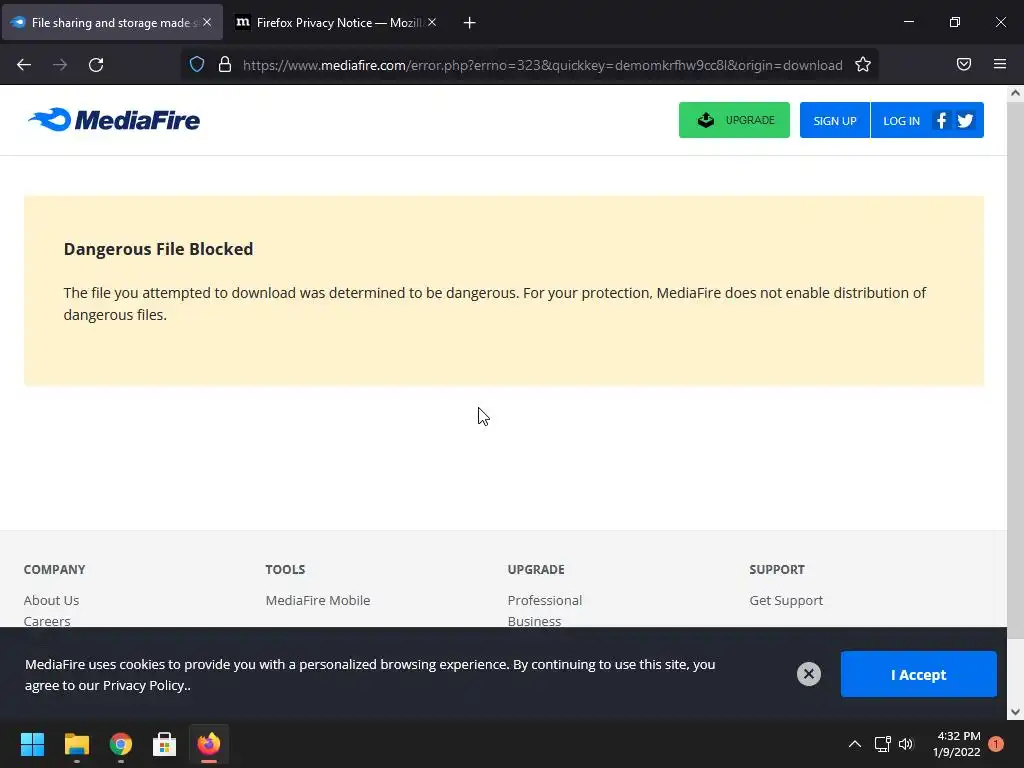Click the MediaFire logo
This screenshot has width=1024, height=768.
point(114,120)
